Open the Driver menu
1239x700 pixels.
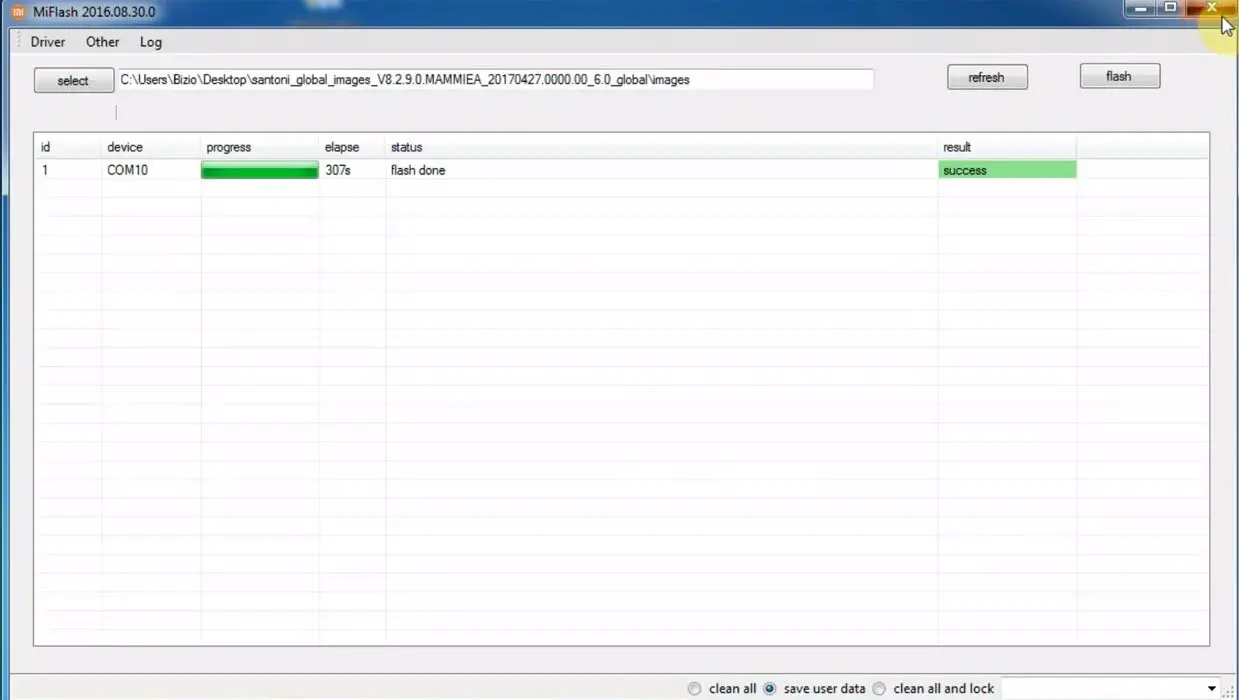point(48,42)
